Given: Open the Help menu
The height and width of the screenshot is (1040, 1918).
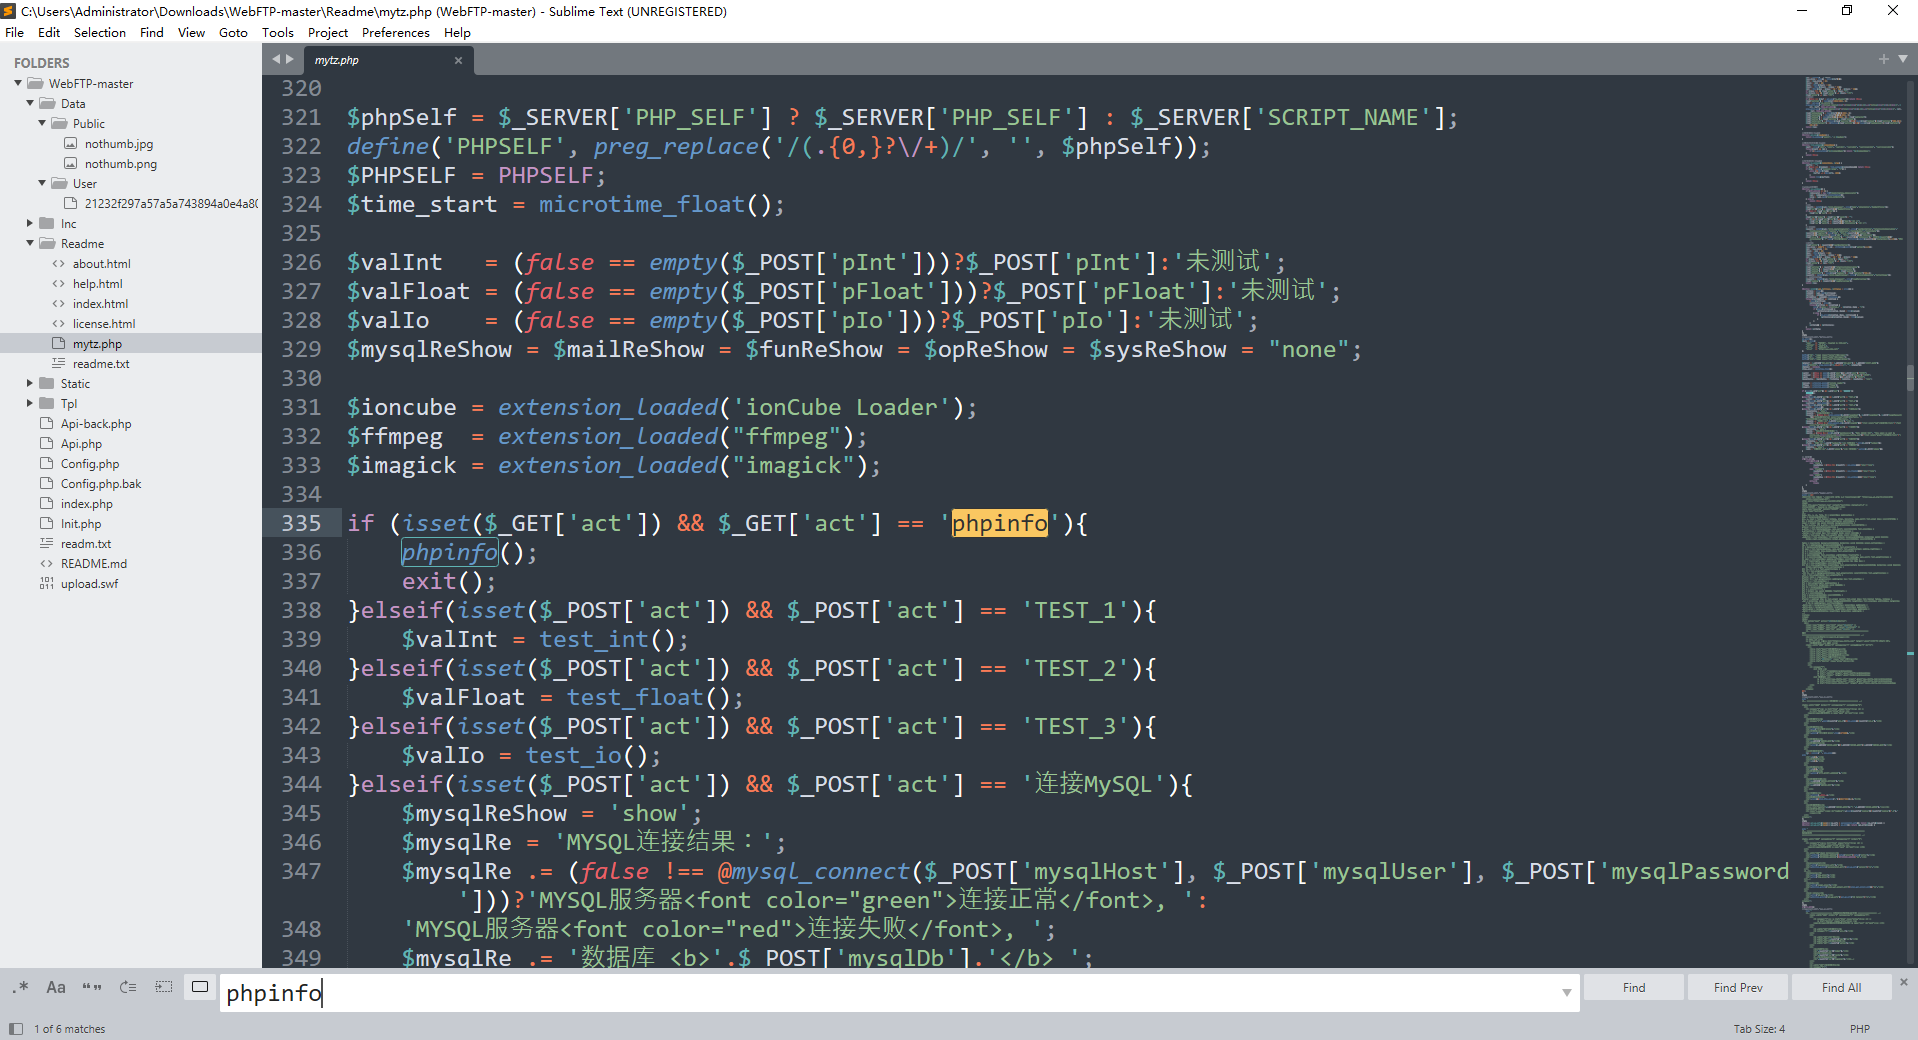Looking at the screenshot, I should (457, 33).
